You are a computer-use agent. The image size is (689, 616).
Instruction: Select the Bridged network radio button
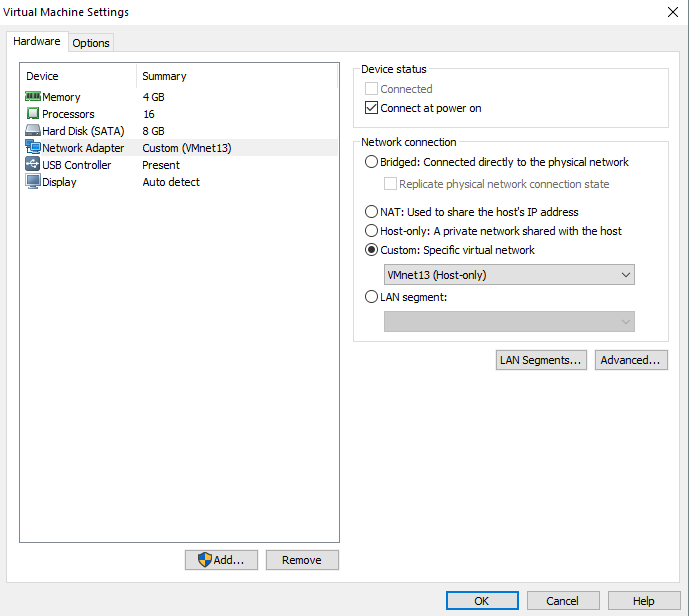[372, 162]
